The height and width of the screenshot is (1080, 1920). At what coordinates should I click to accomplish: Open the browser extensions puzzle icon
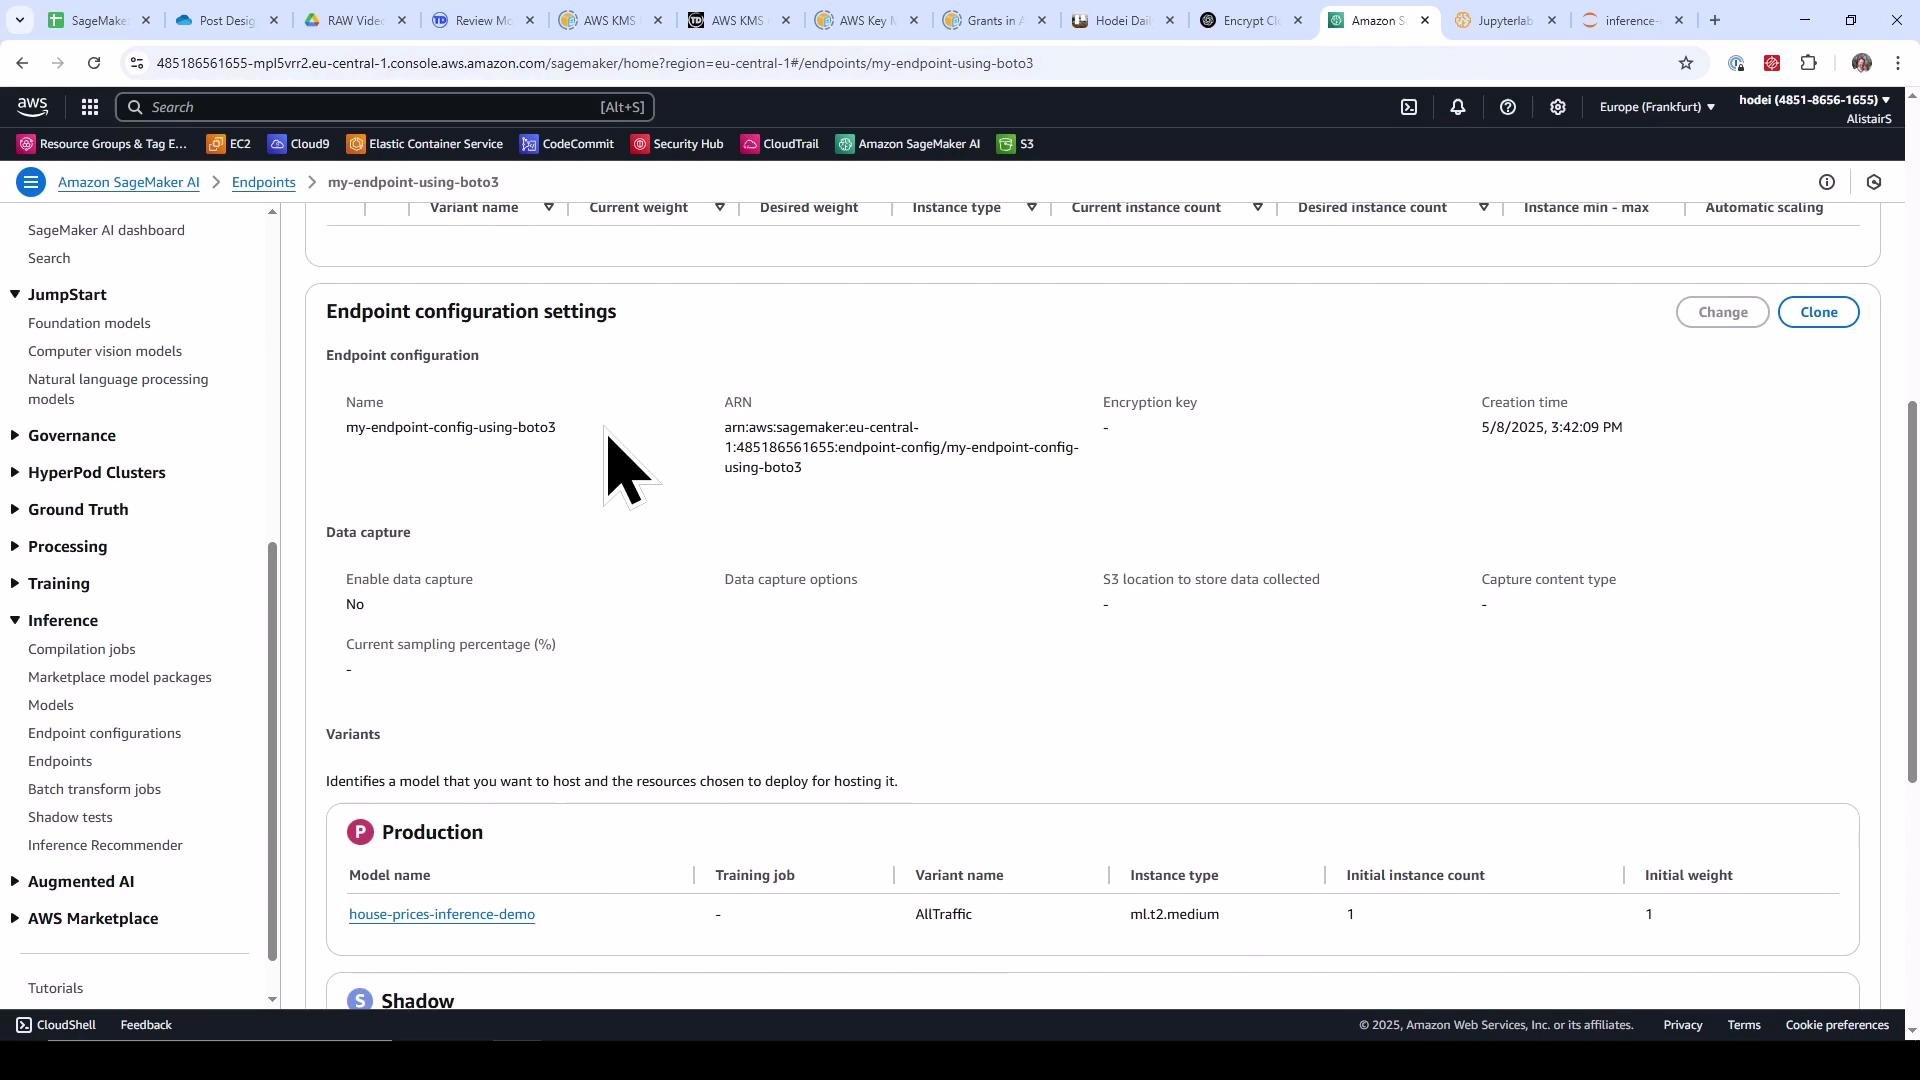click(1809, 63)
